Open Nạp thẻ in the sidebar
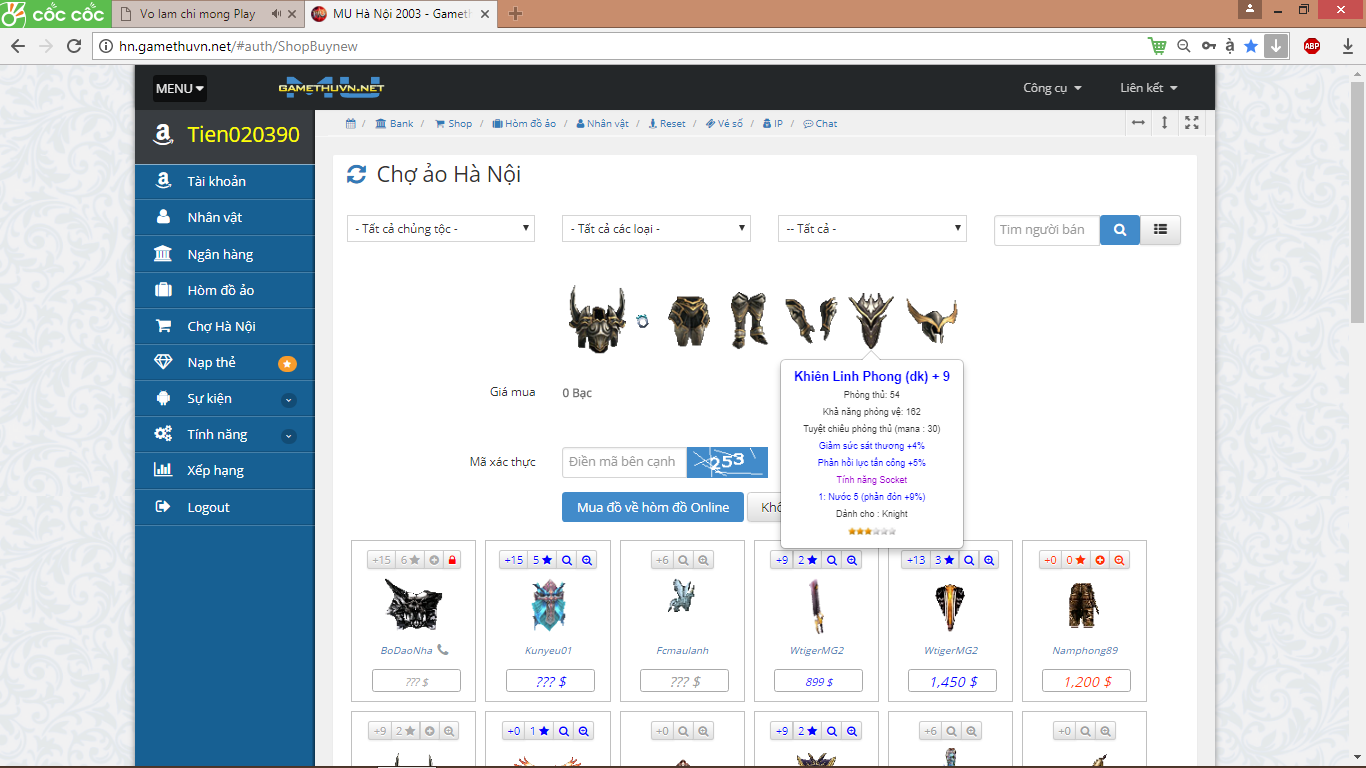The image size is (1366, 768). 225,362
